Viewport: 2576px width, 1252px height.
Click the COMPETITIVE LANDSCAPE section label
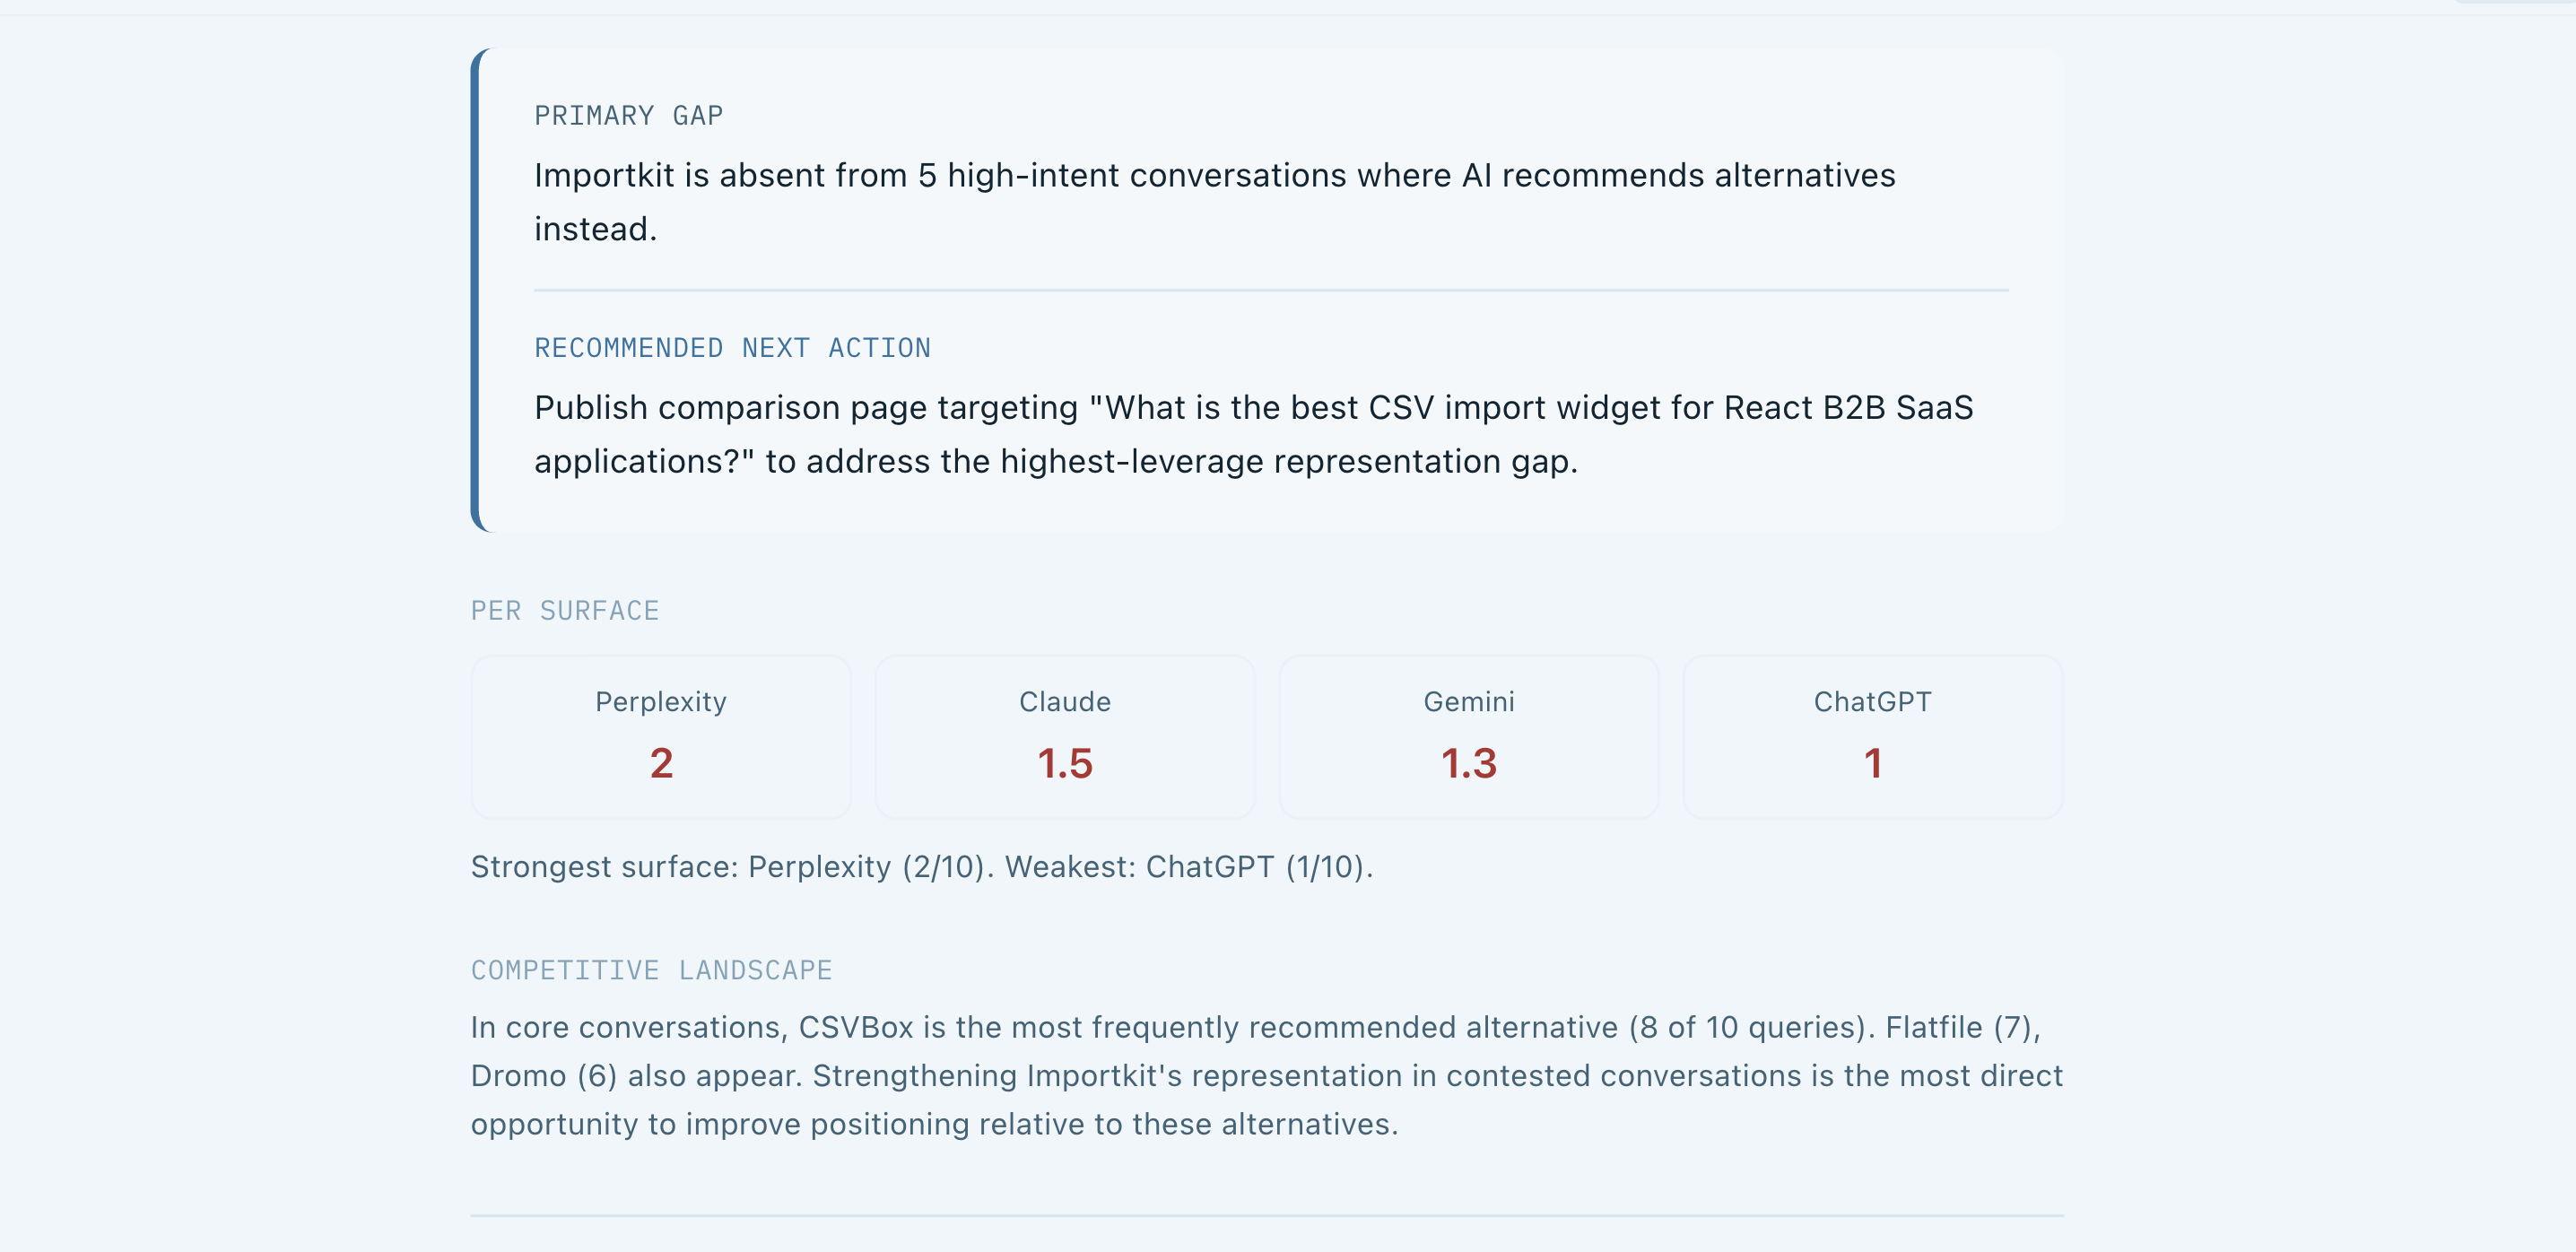tap(651, 970)
